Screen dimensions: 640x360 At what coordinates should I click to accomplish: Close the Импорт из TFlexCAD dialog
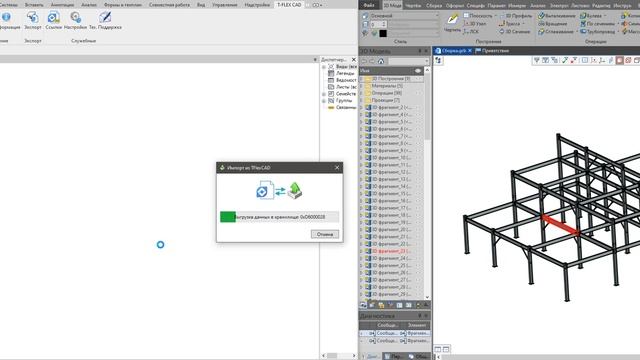click(x=337, y=167)
